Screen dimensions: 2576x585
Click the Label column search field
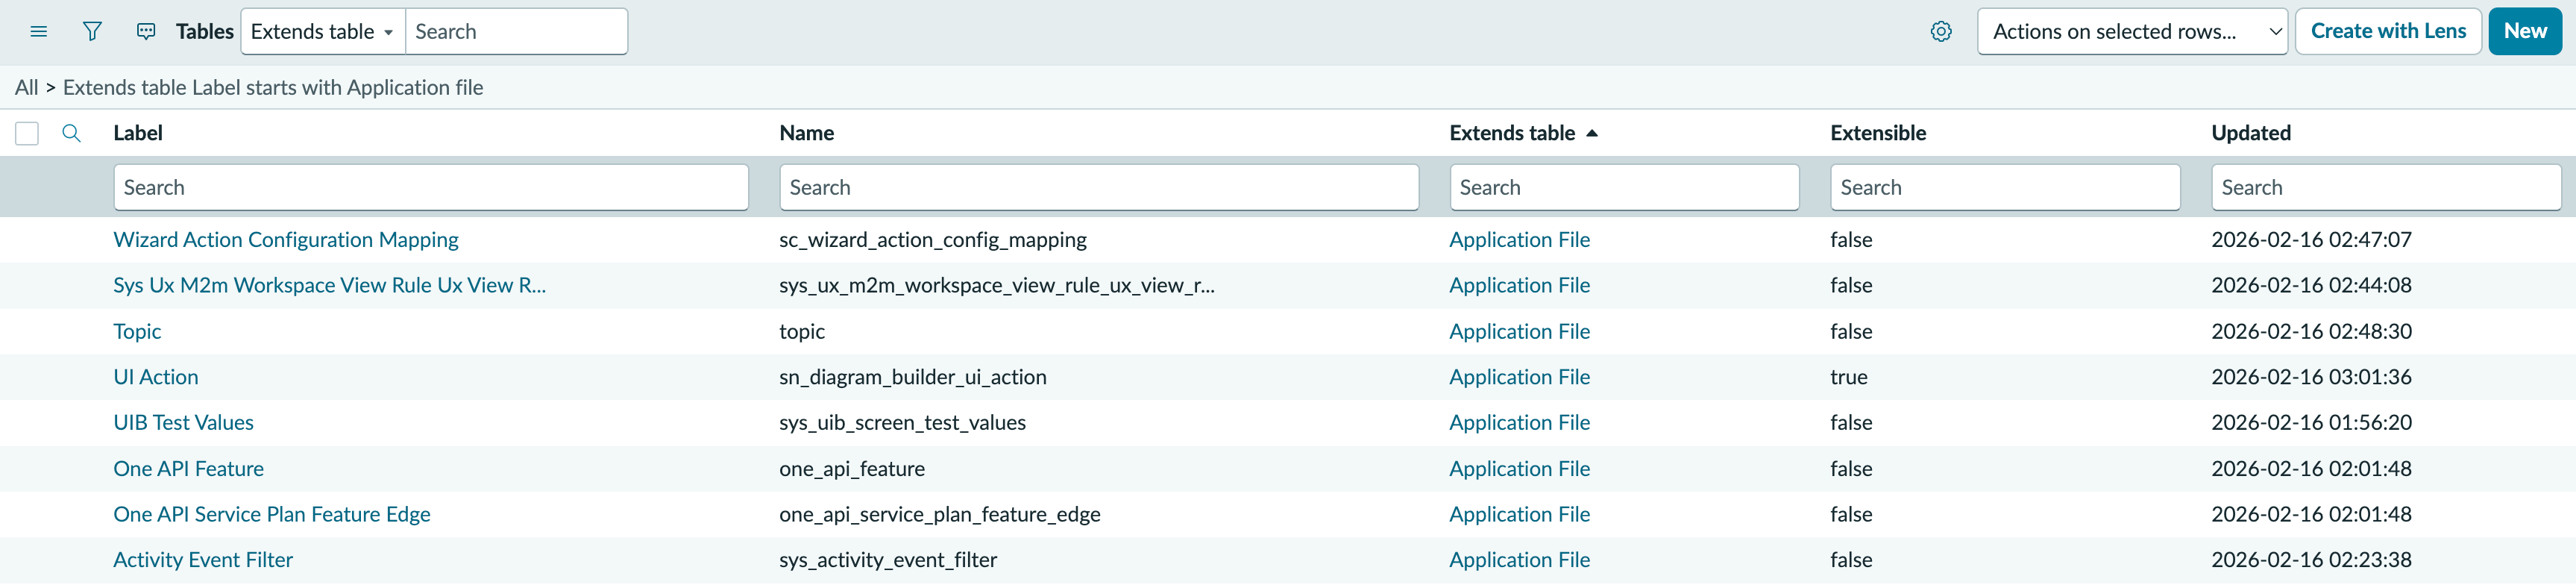[x=431, y=188]
